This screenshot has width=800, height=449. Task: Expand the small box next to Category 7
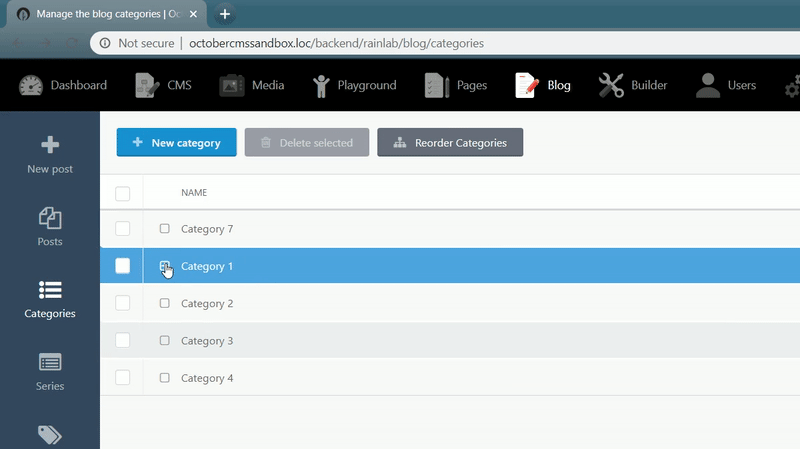pos(164,228)
